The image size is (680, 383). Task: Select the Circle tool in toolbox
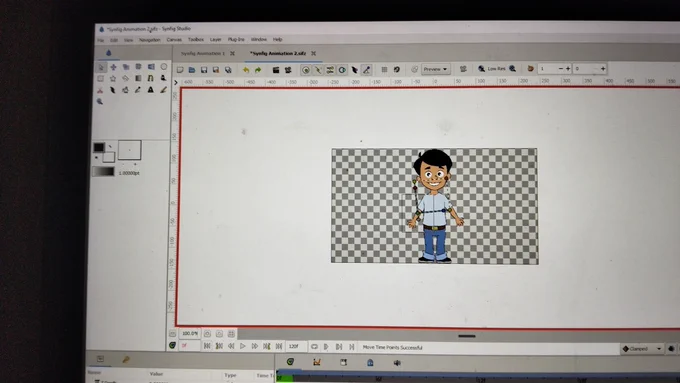coord(163,67)
